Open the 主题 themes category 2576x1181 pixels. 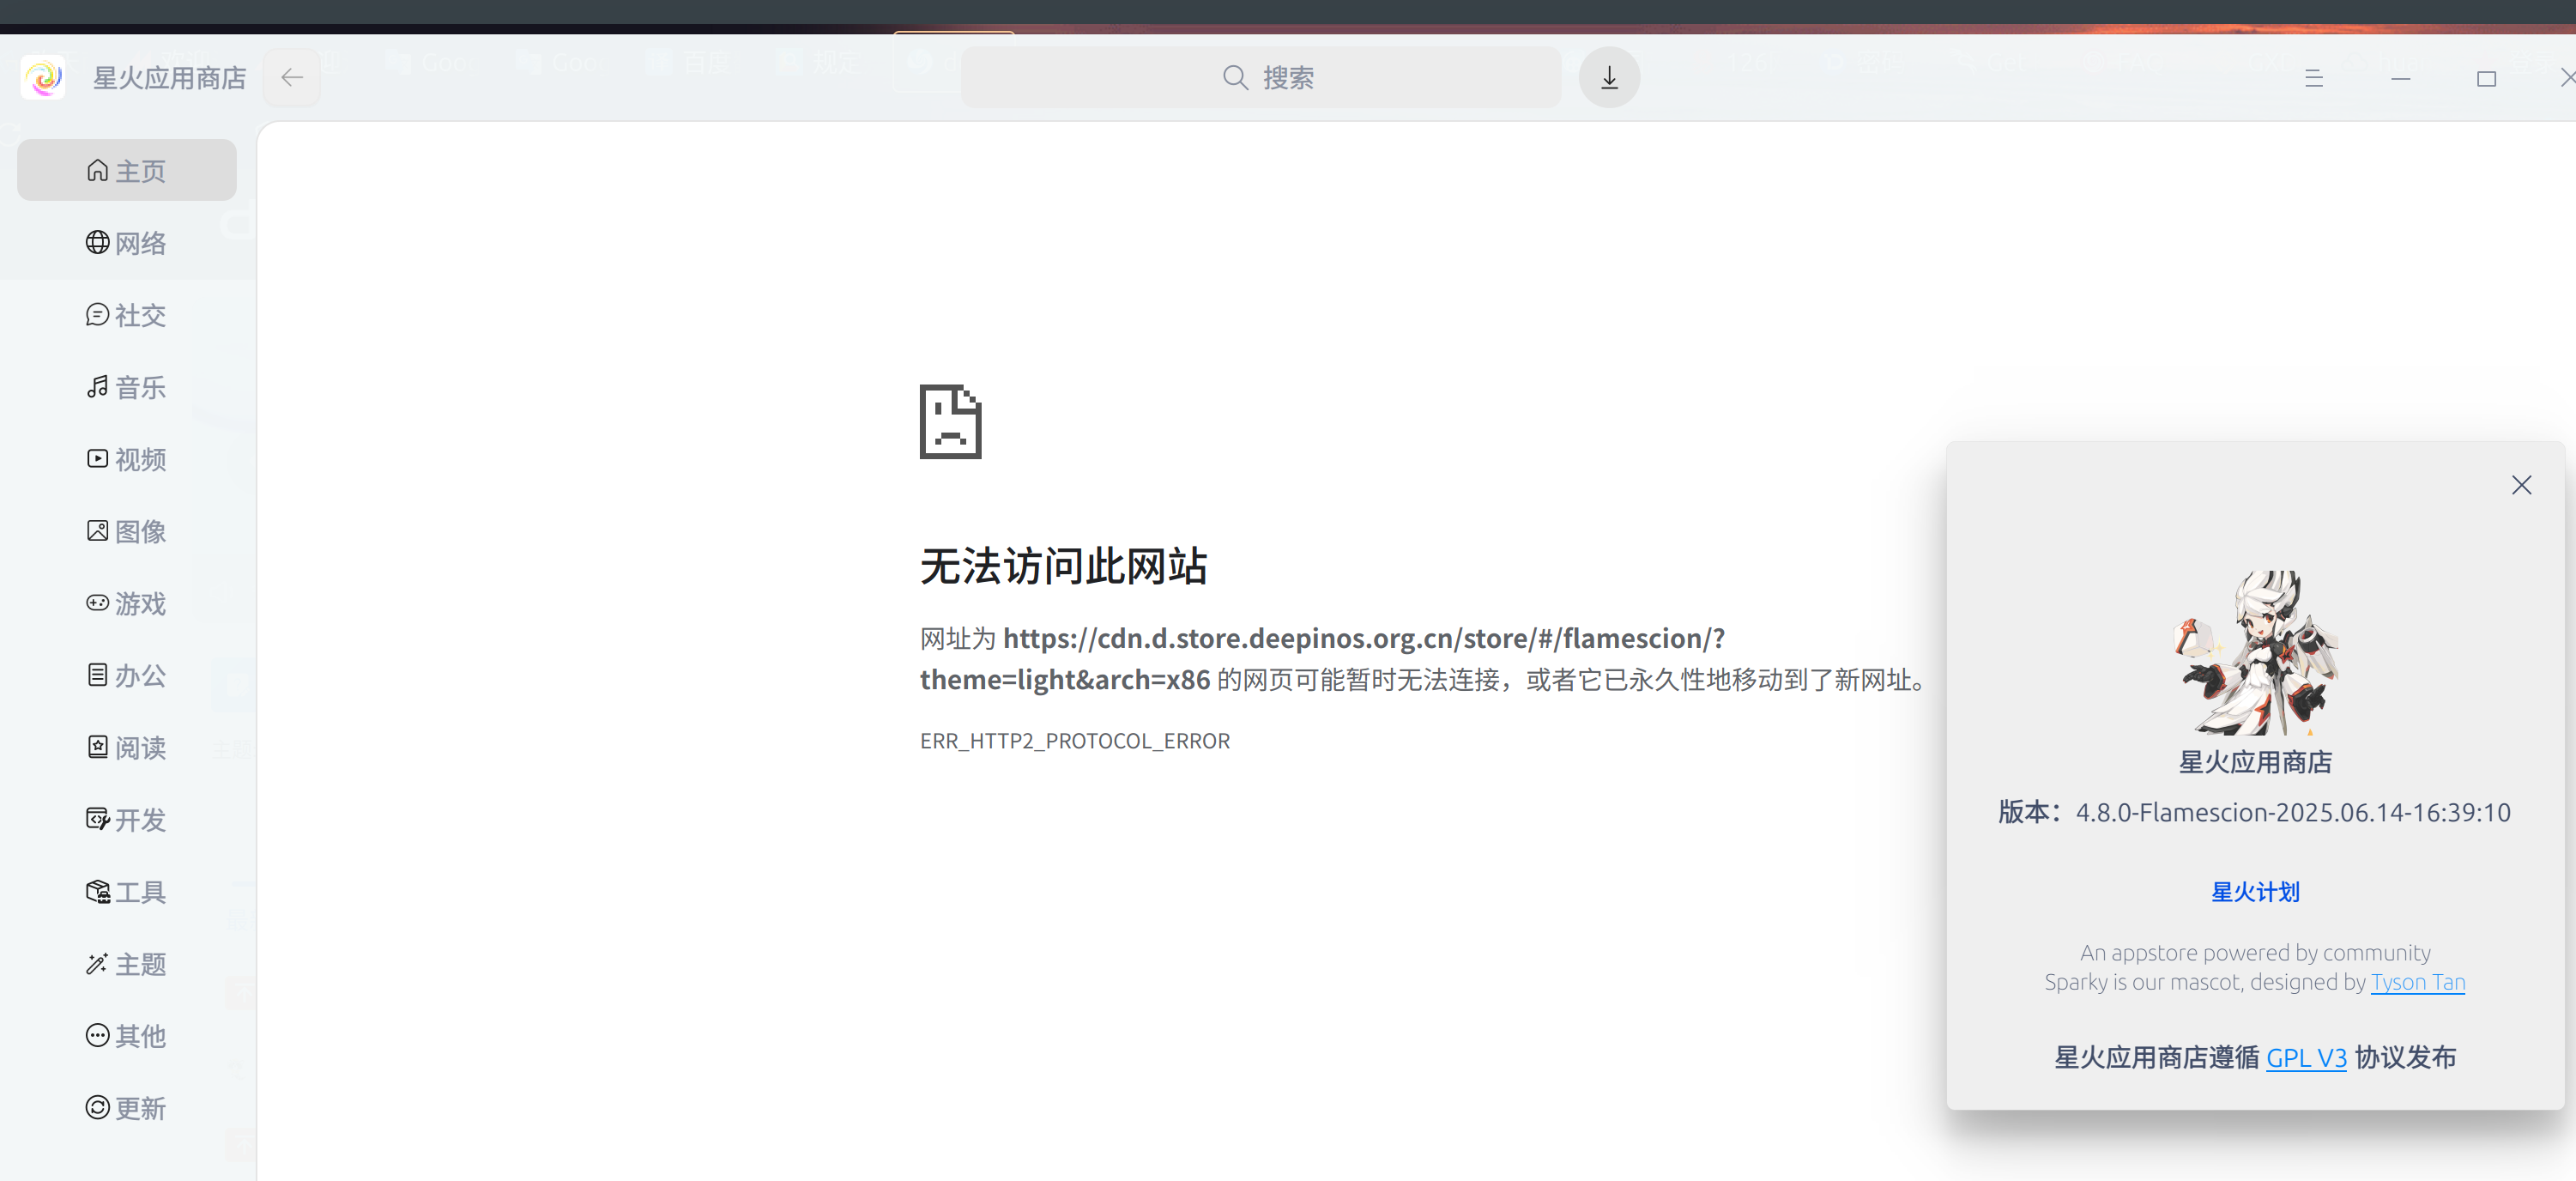tap(127, 963)
